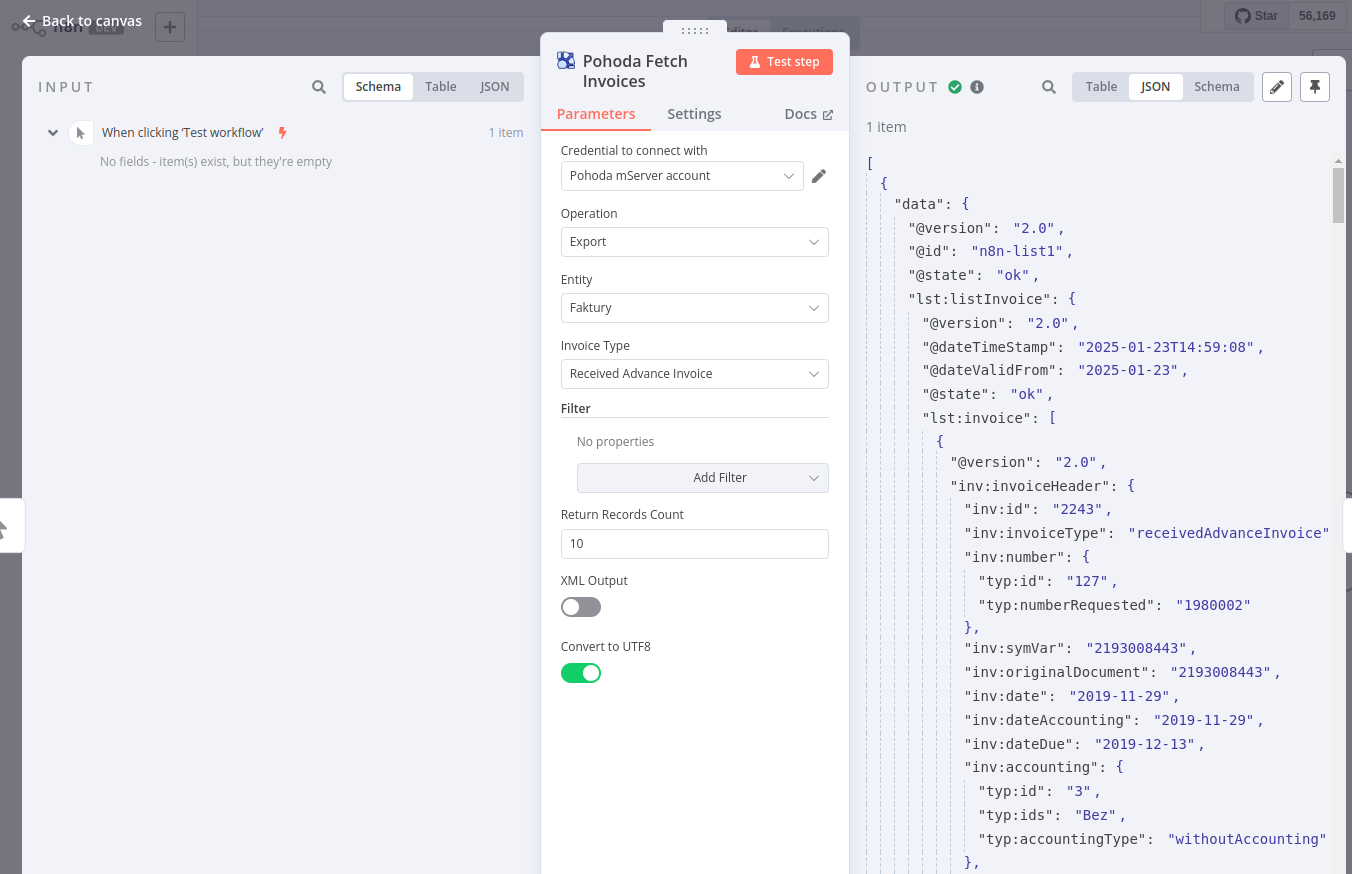Click the red lightning bolt trigger icon
This screenshot has height=874, width=1352.
click(282, 133)
